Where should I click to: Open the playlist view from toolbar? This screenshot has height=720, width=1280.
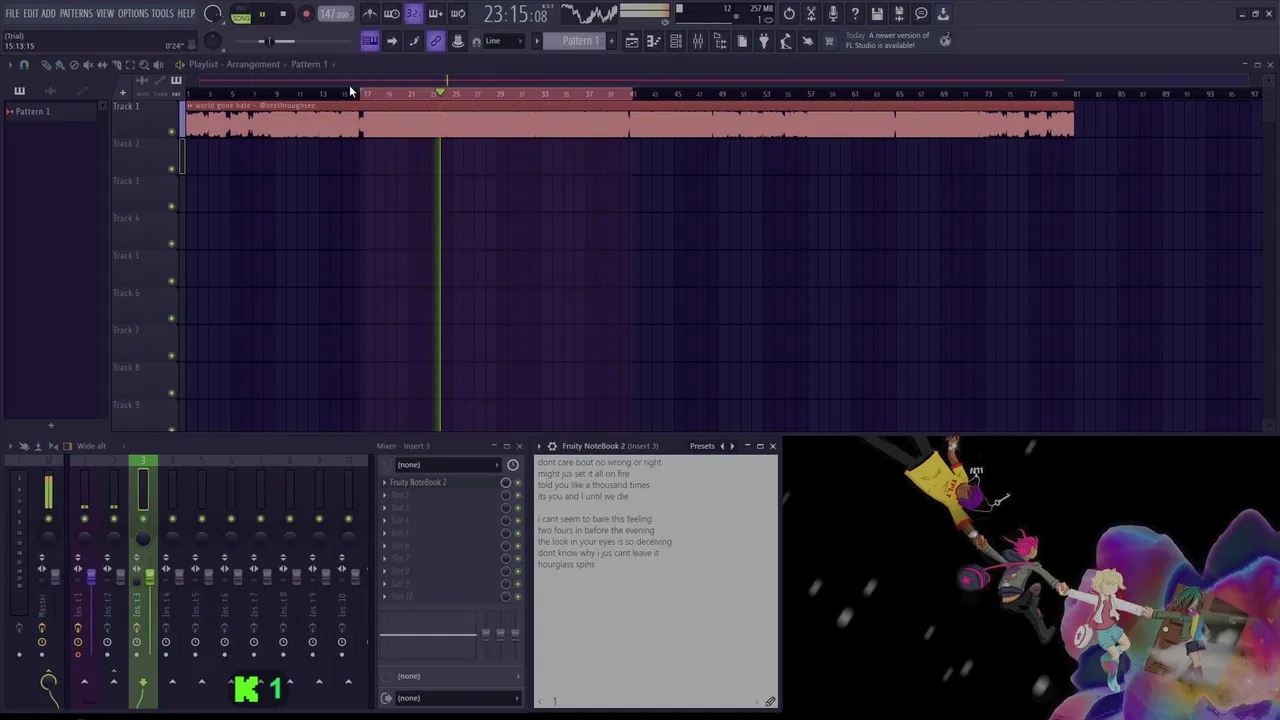632,41
